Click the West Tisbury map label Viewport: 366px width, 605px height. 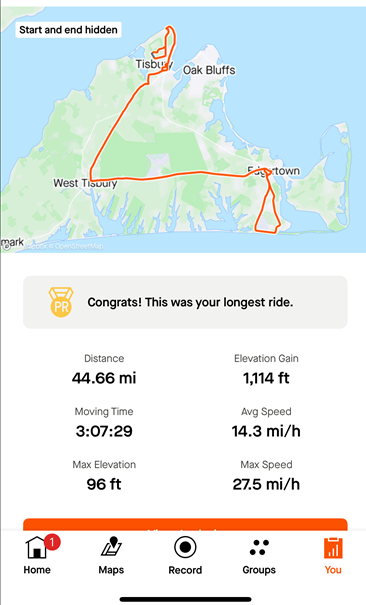(85, 183)
